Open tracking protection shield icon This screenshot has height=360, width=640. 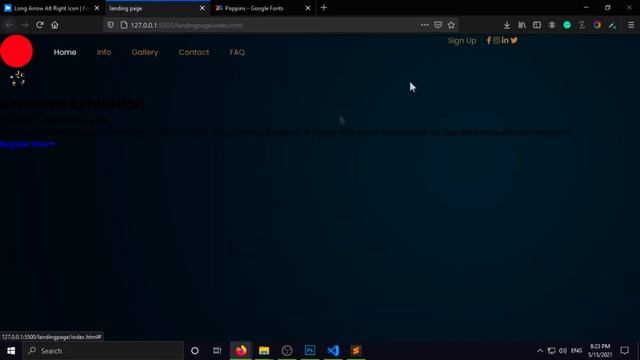[110, 25]
